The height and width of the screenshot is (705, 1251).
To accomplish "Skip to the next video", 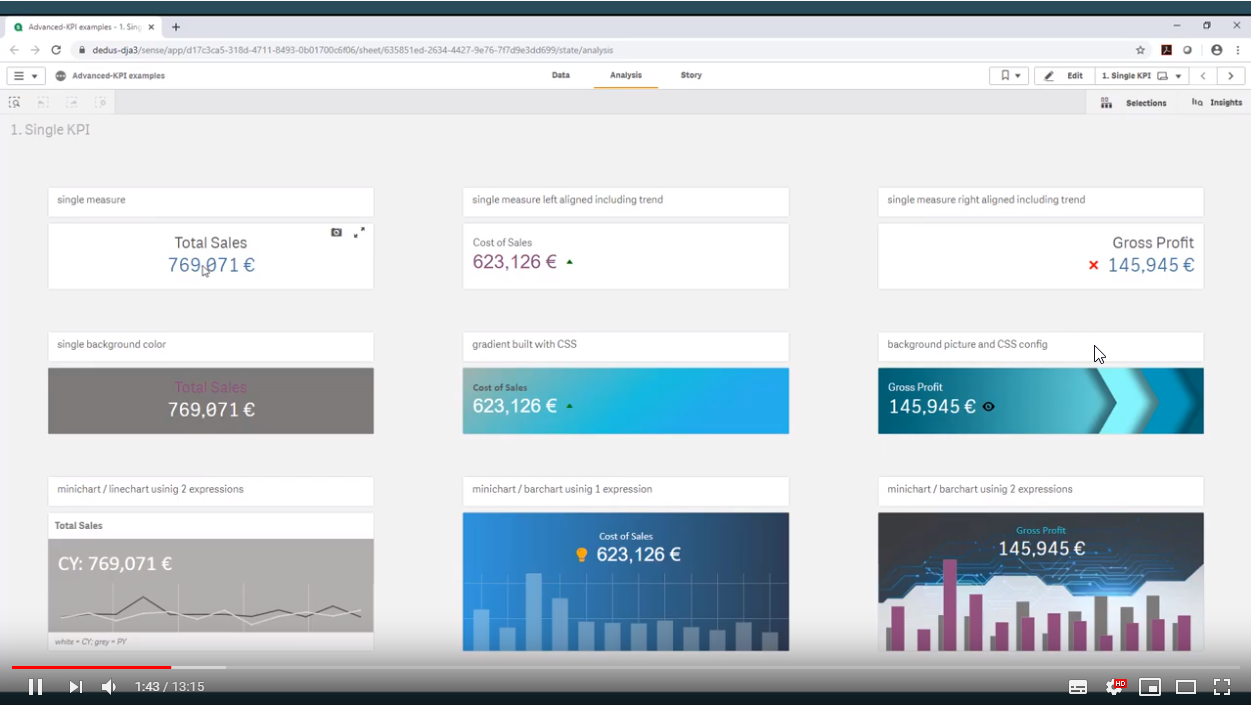I will (75, 687).
